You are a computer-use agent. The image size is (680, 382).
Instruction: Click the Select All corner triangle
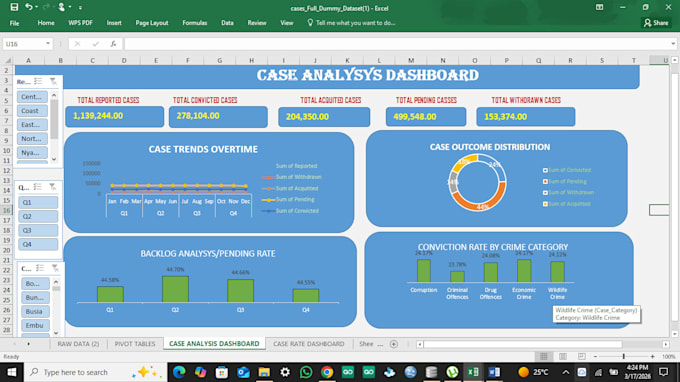coord(8,60)
